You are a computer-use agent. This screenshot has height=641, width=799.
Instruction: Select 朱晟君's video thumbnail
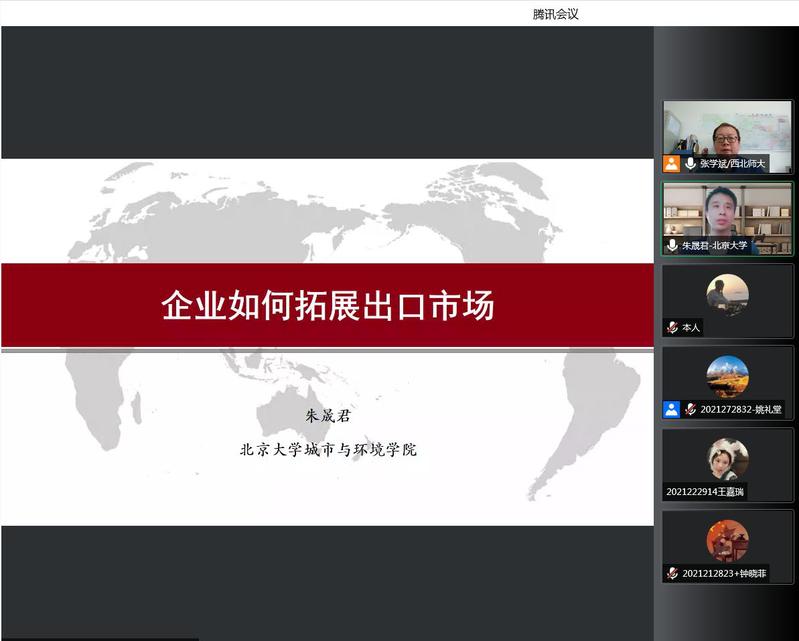tap(727, 212)
